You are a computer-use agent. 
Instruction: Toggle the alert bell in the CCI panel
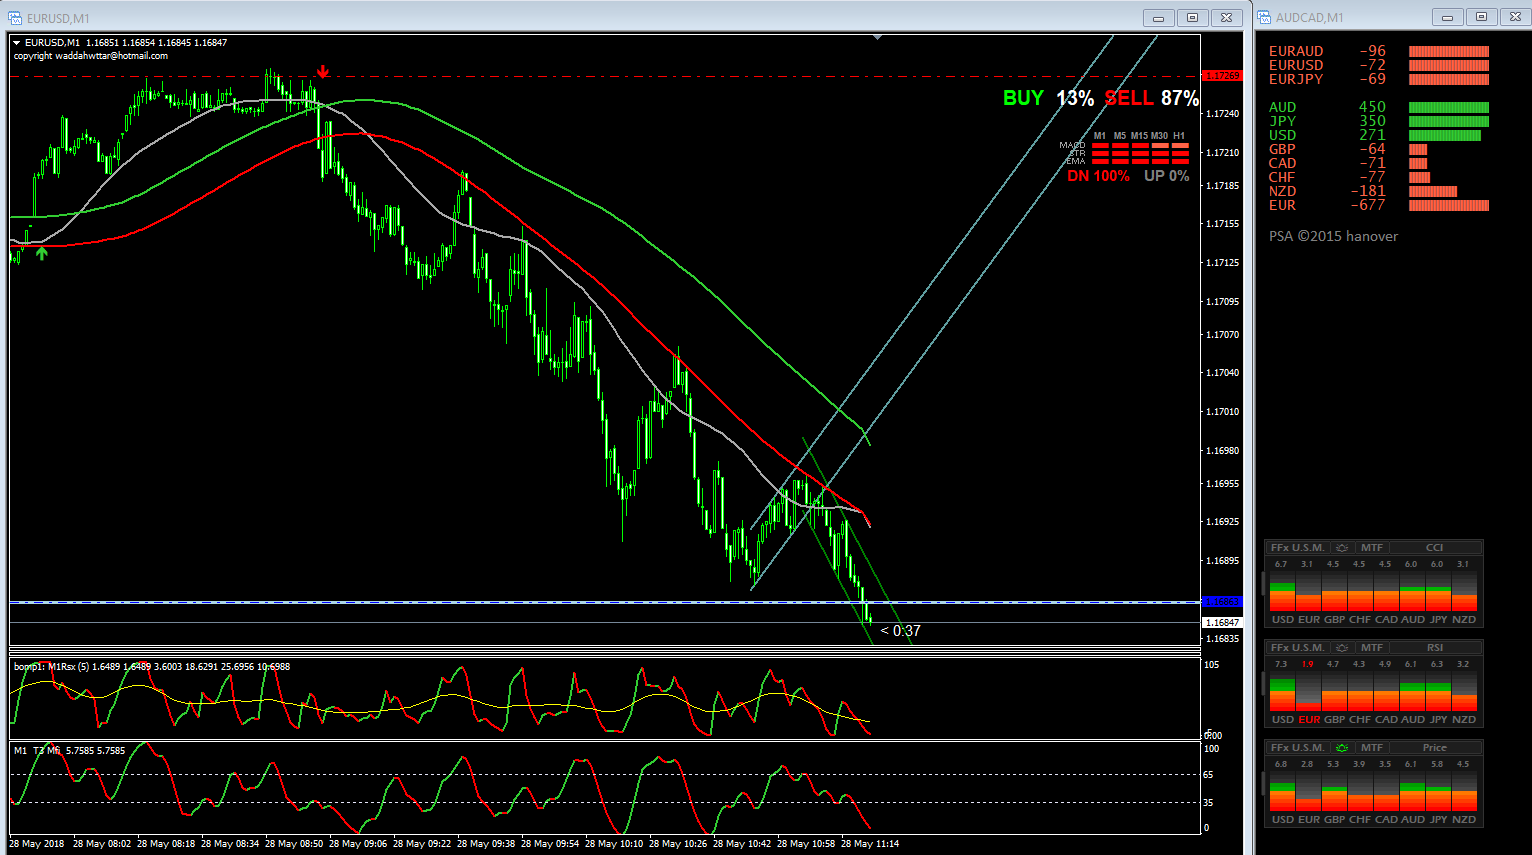click(x=1342, y=548)
